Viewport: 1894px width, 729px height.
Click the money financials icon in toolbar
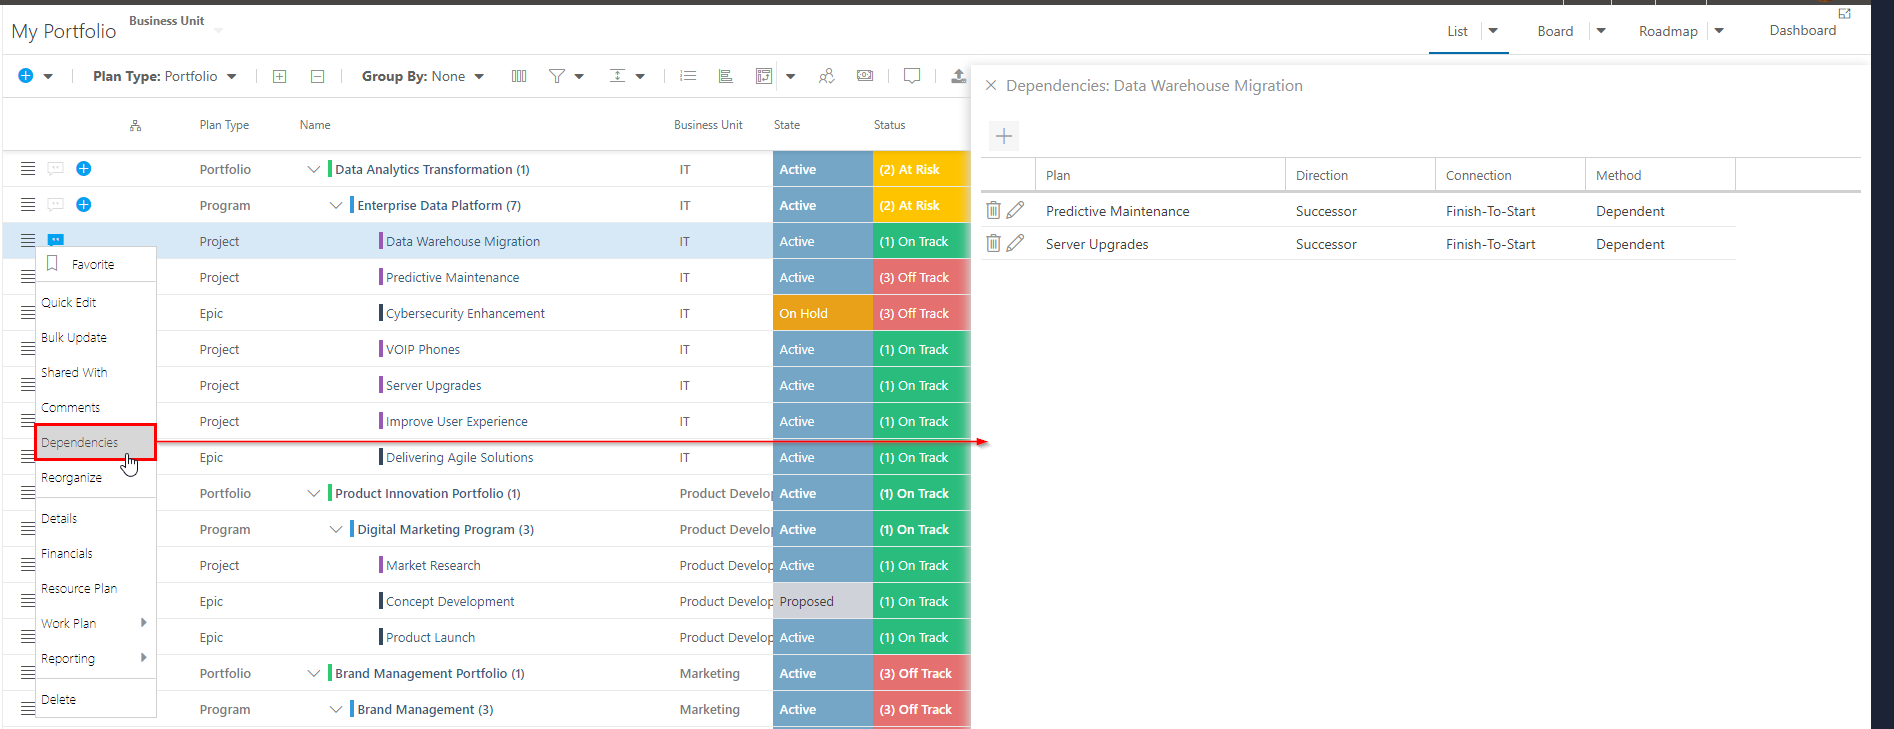[x=865, y=76]
